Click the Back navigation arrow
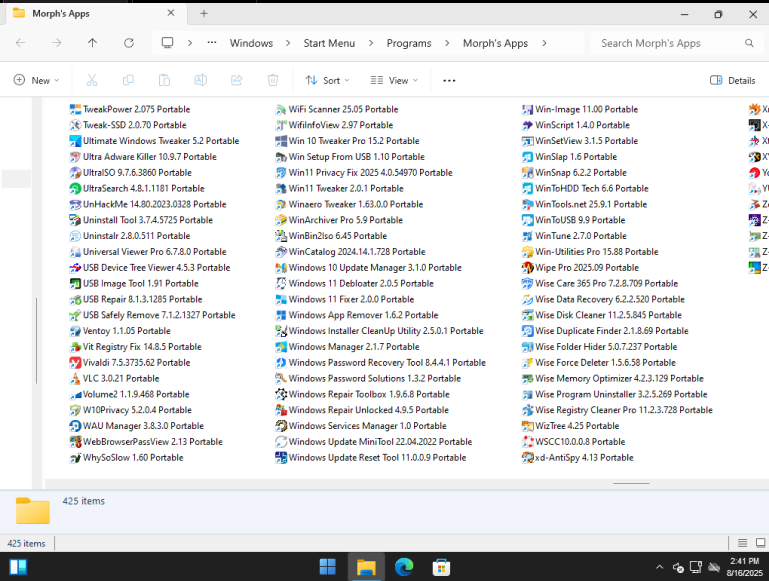This screenshot has height=581, width=769. [x=21, y=43]
